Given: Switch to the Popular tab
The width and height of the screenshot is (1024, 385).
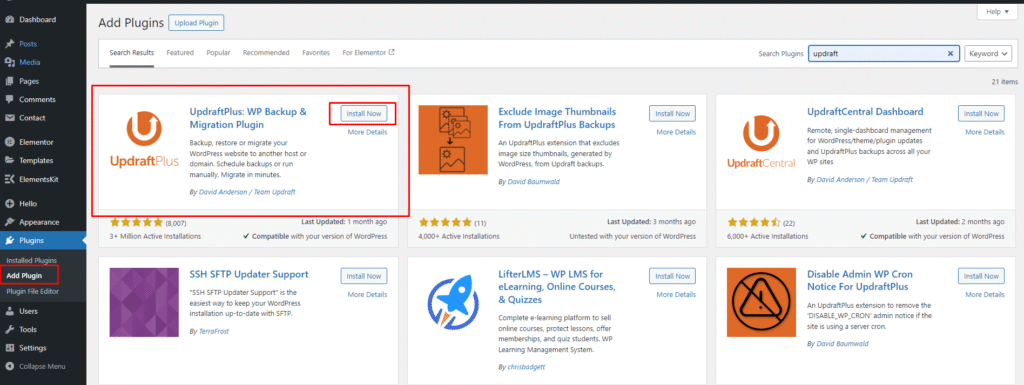Looking at the screenshot, I should (x=218, y=53).
